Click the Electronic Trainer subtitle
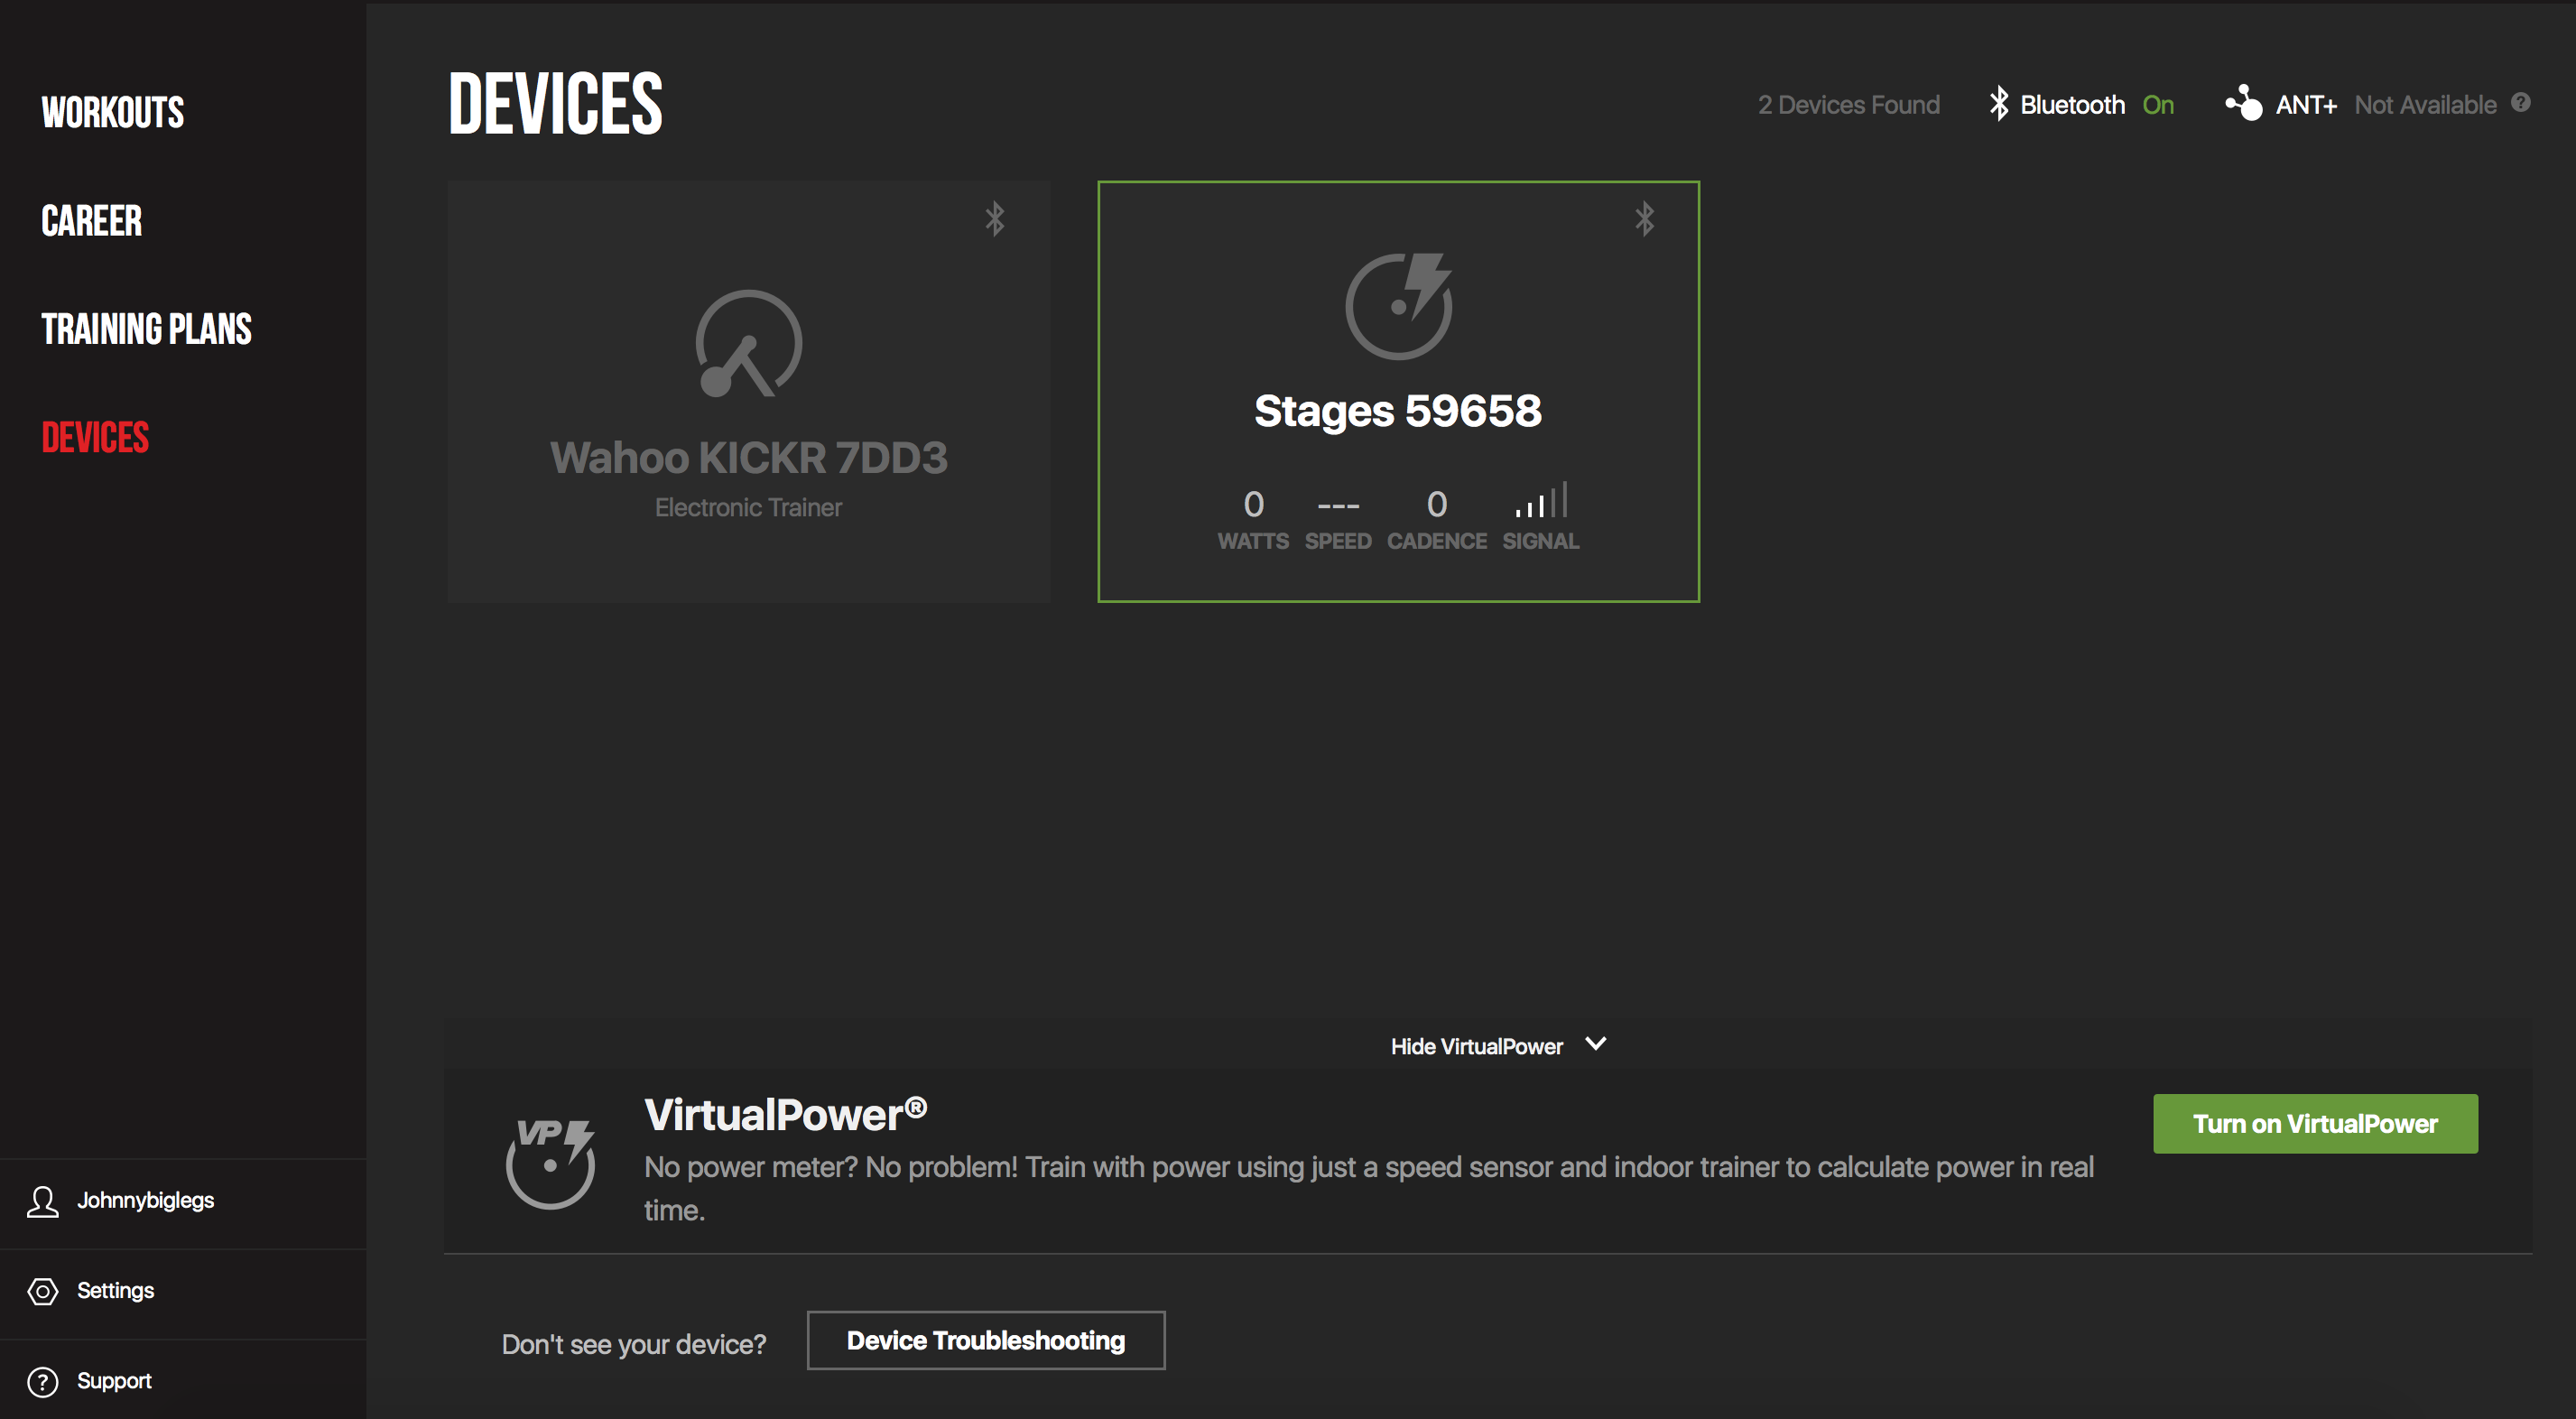Screen dimensions: 2576x1419 coord(748,508)
